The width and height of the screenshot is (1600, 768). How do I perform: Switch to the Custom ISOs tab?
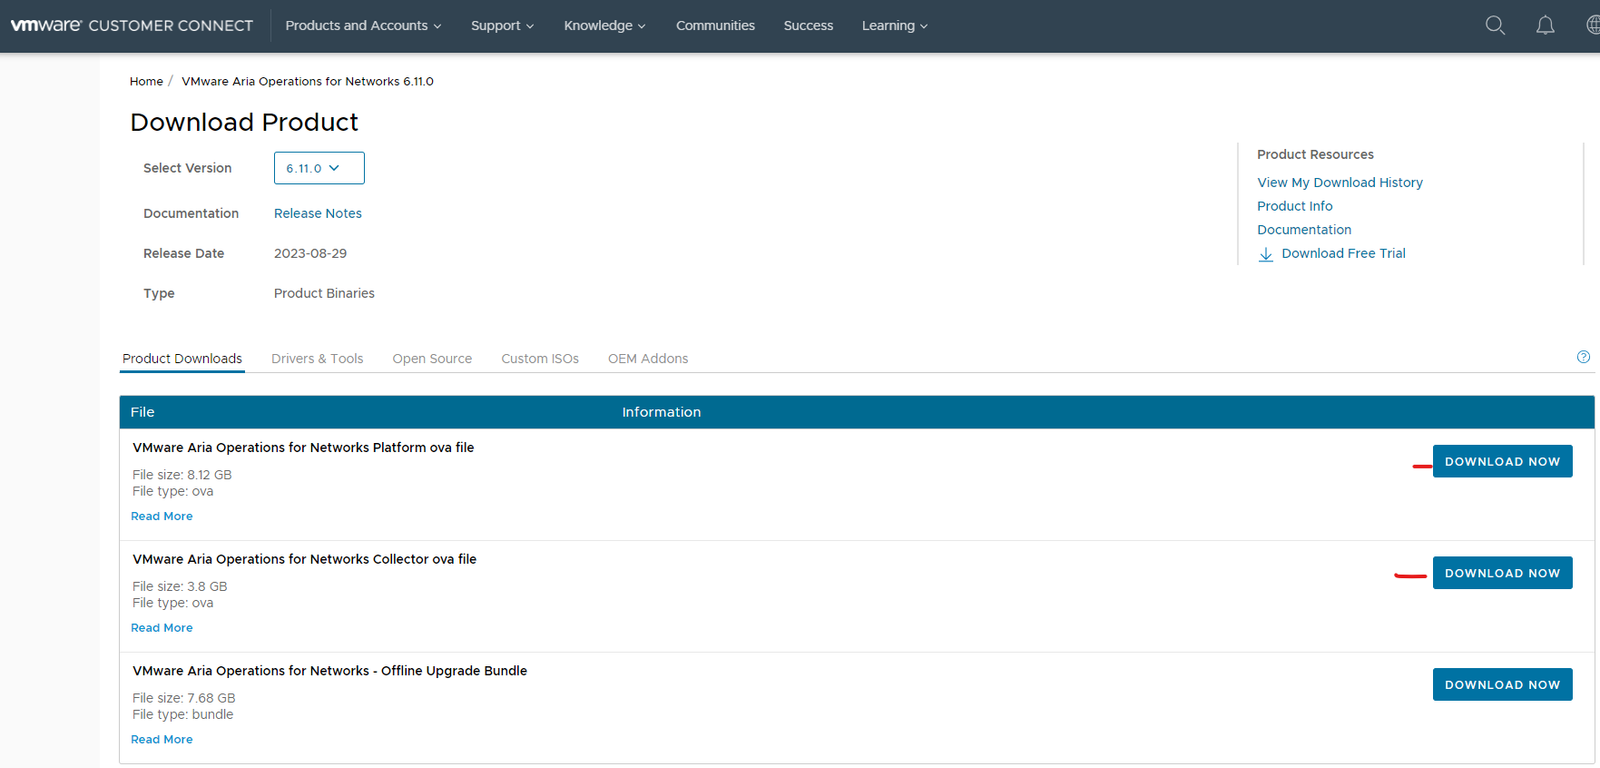540,359
